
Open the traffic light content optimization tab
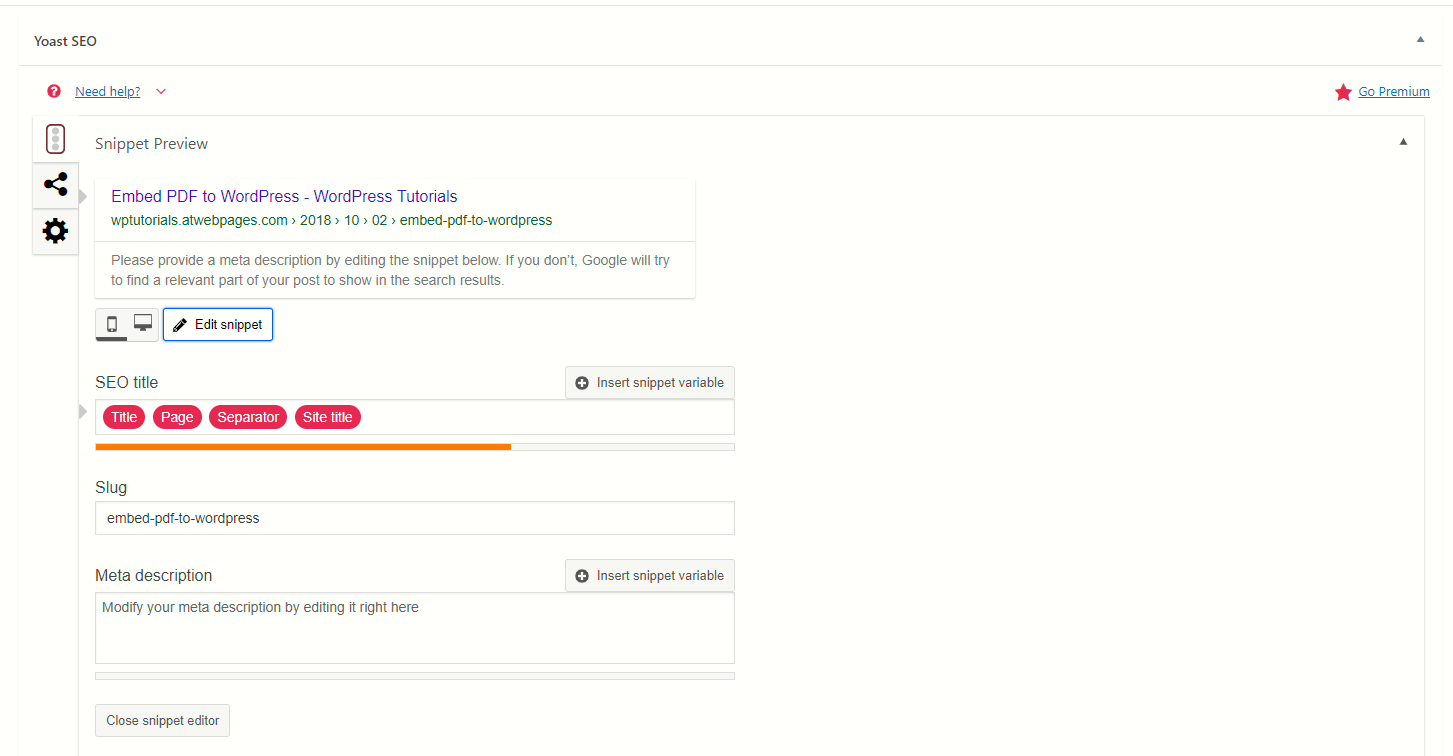pos(56,139)
